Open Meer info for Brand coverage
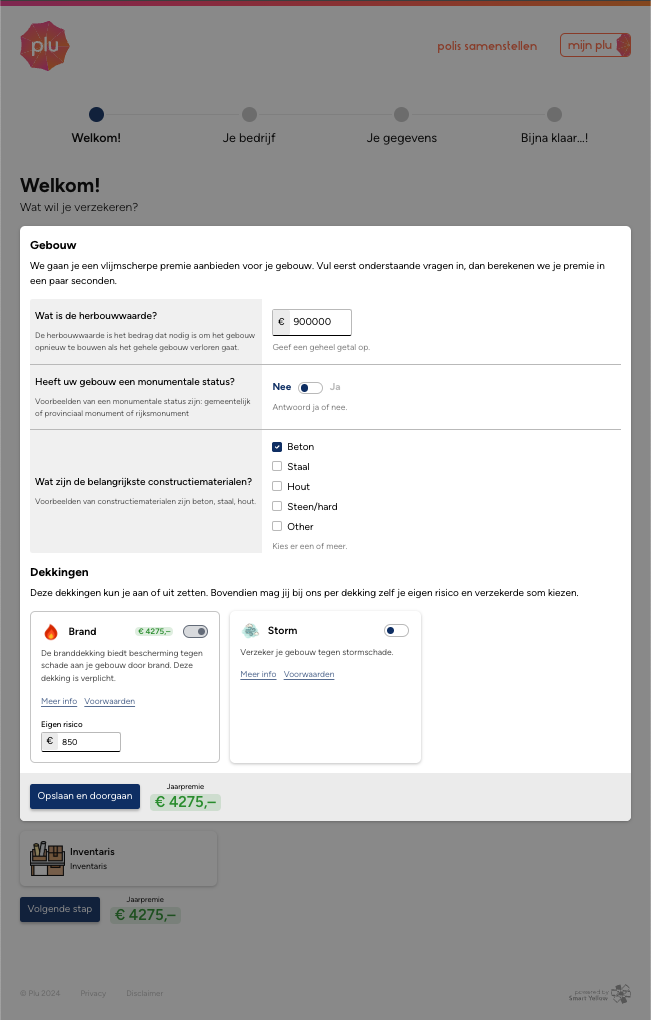This screenshot has width=651, height=1020. (59, 701)
